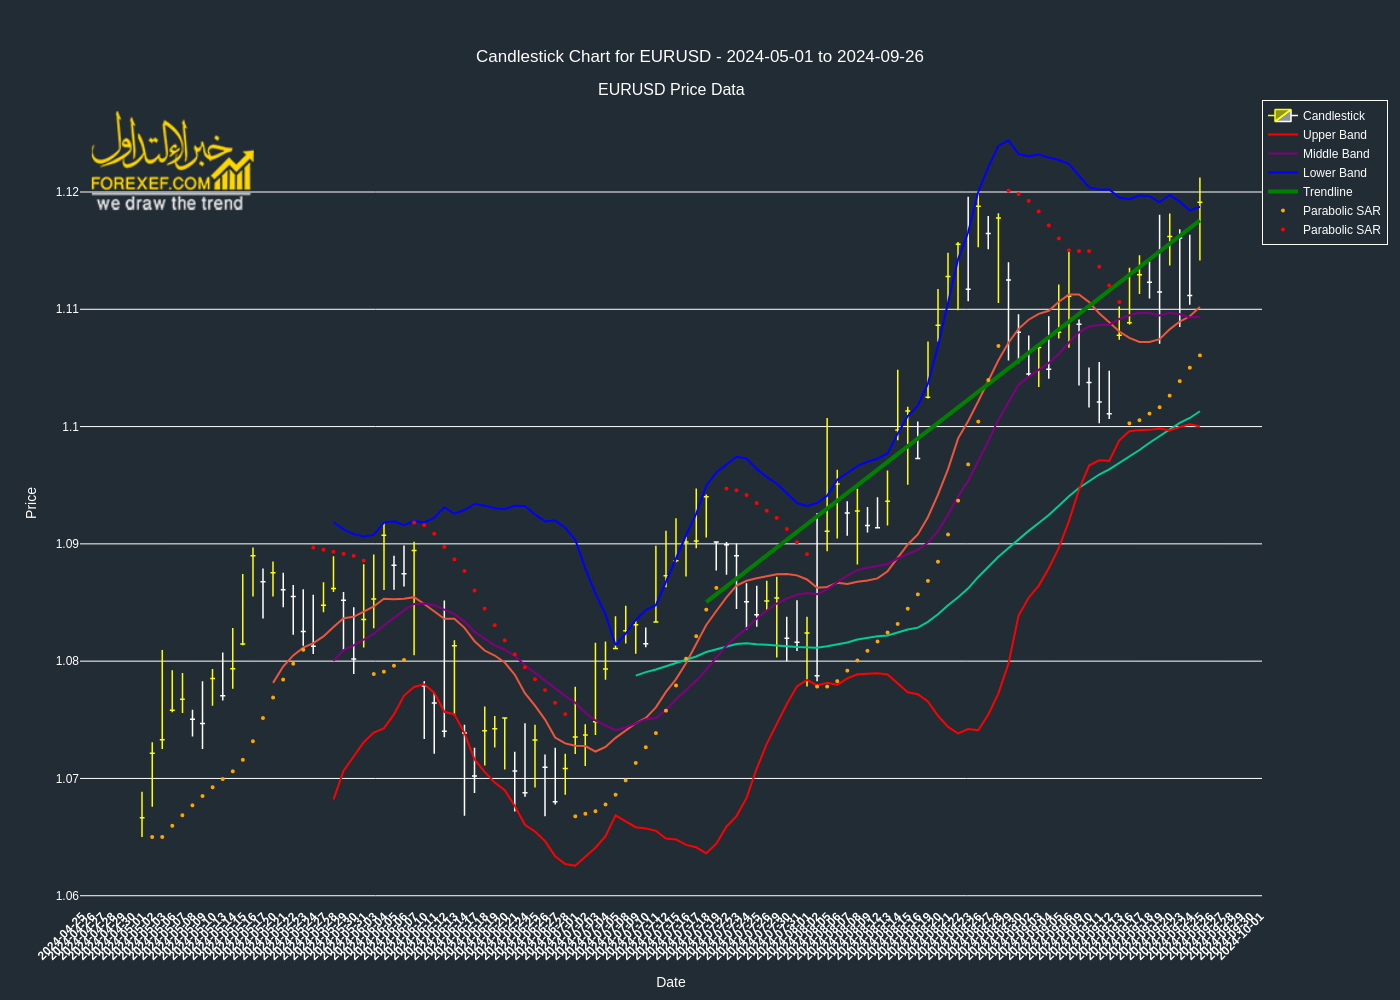Select the 'EURUSD Price Data' subtitle

(671, 90)
